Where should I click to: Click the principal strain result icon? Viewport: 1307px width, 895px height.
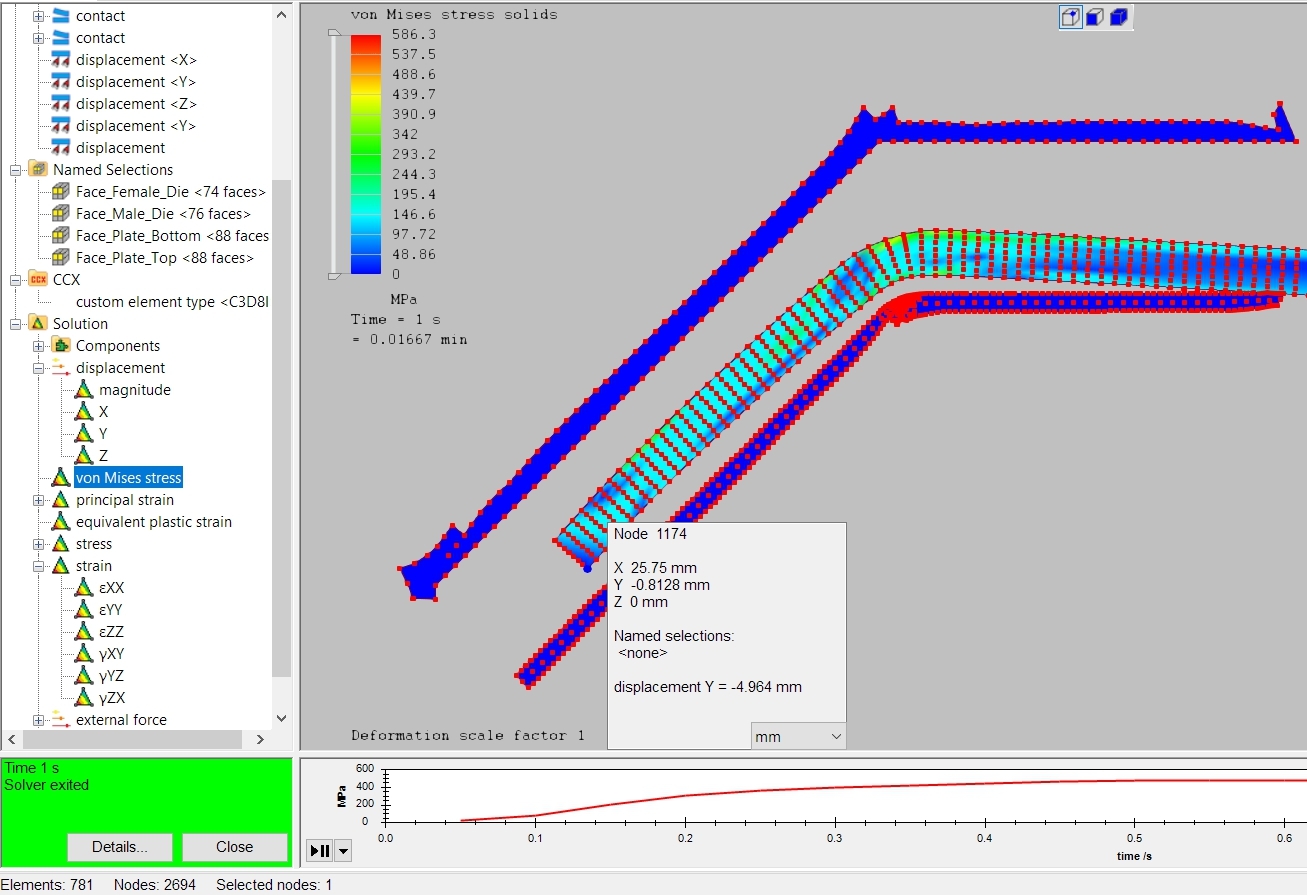click(x=61, y=500)
